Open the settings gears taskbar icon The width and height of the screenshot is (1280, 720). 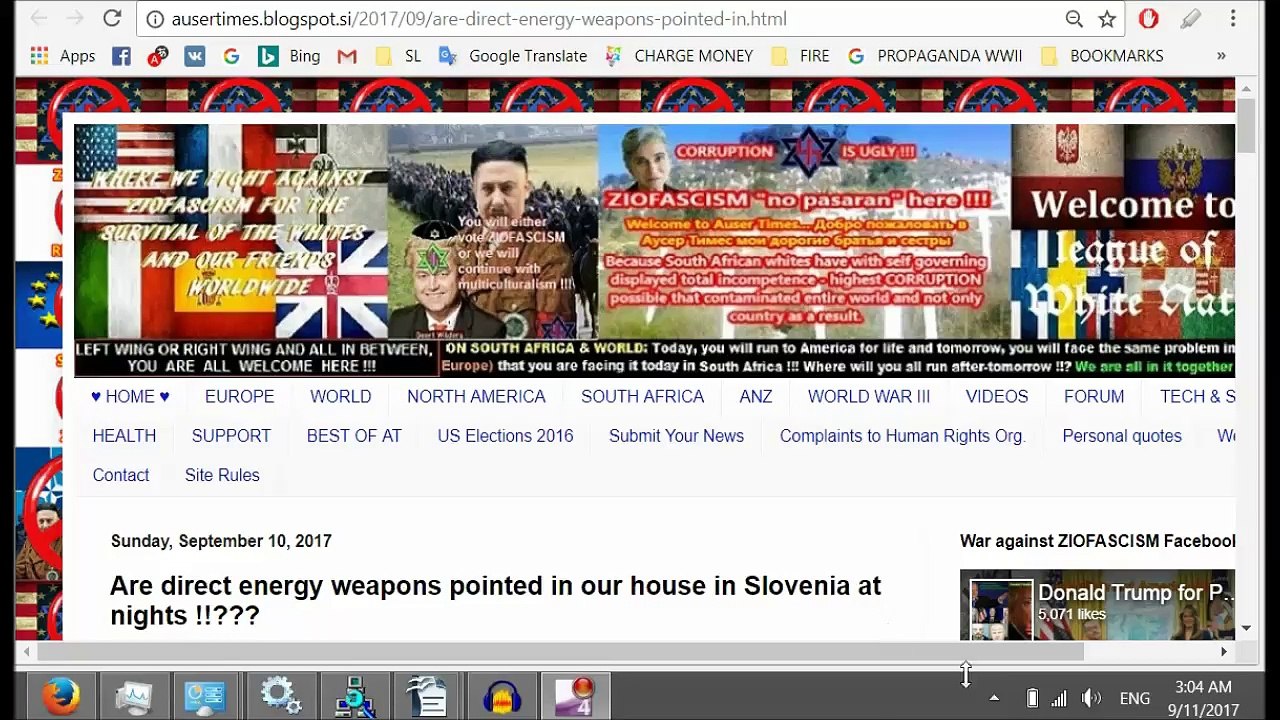tap(281, 697)
